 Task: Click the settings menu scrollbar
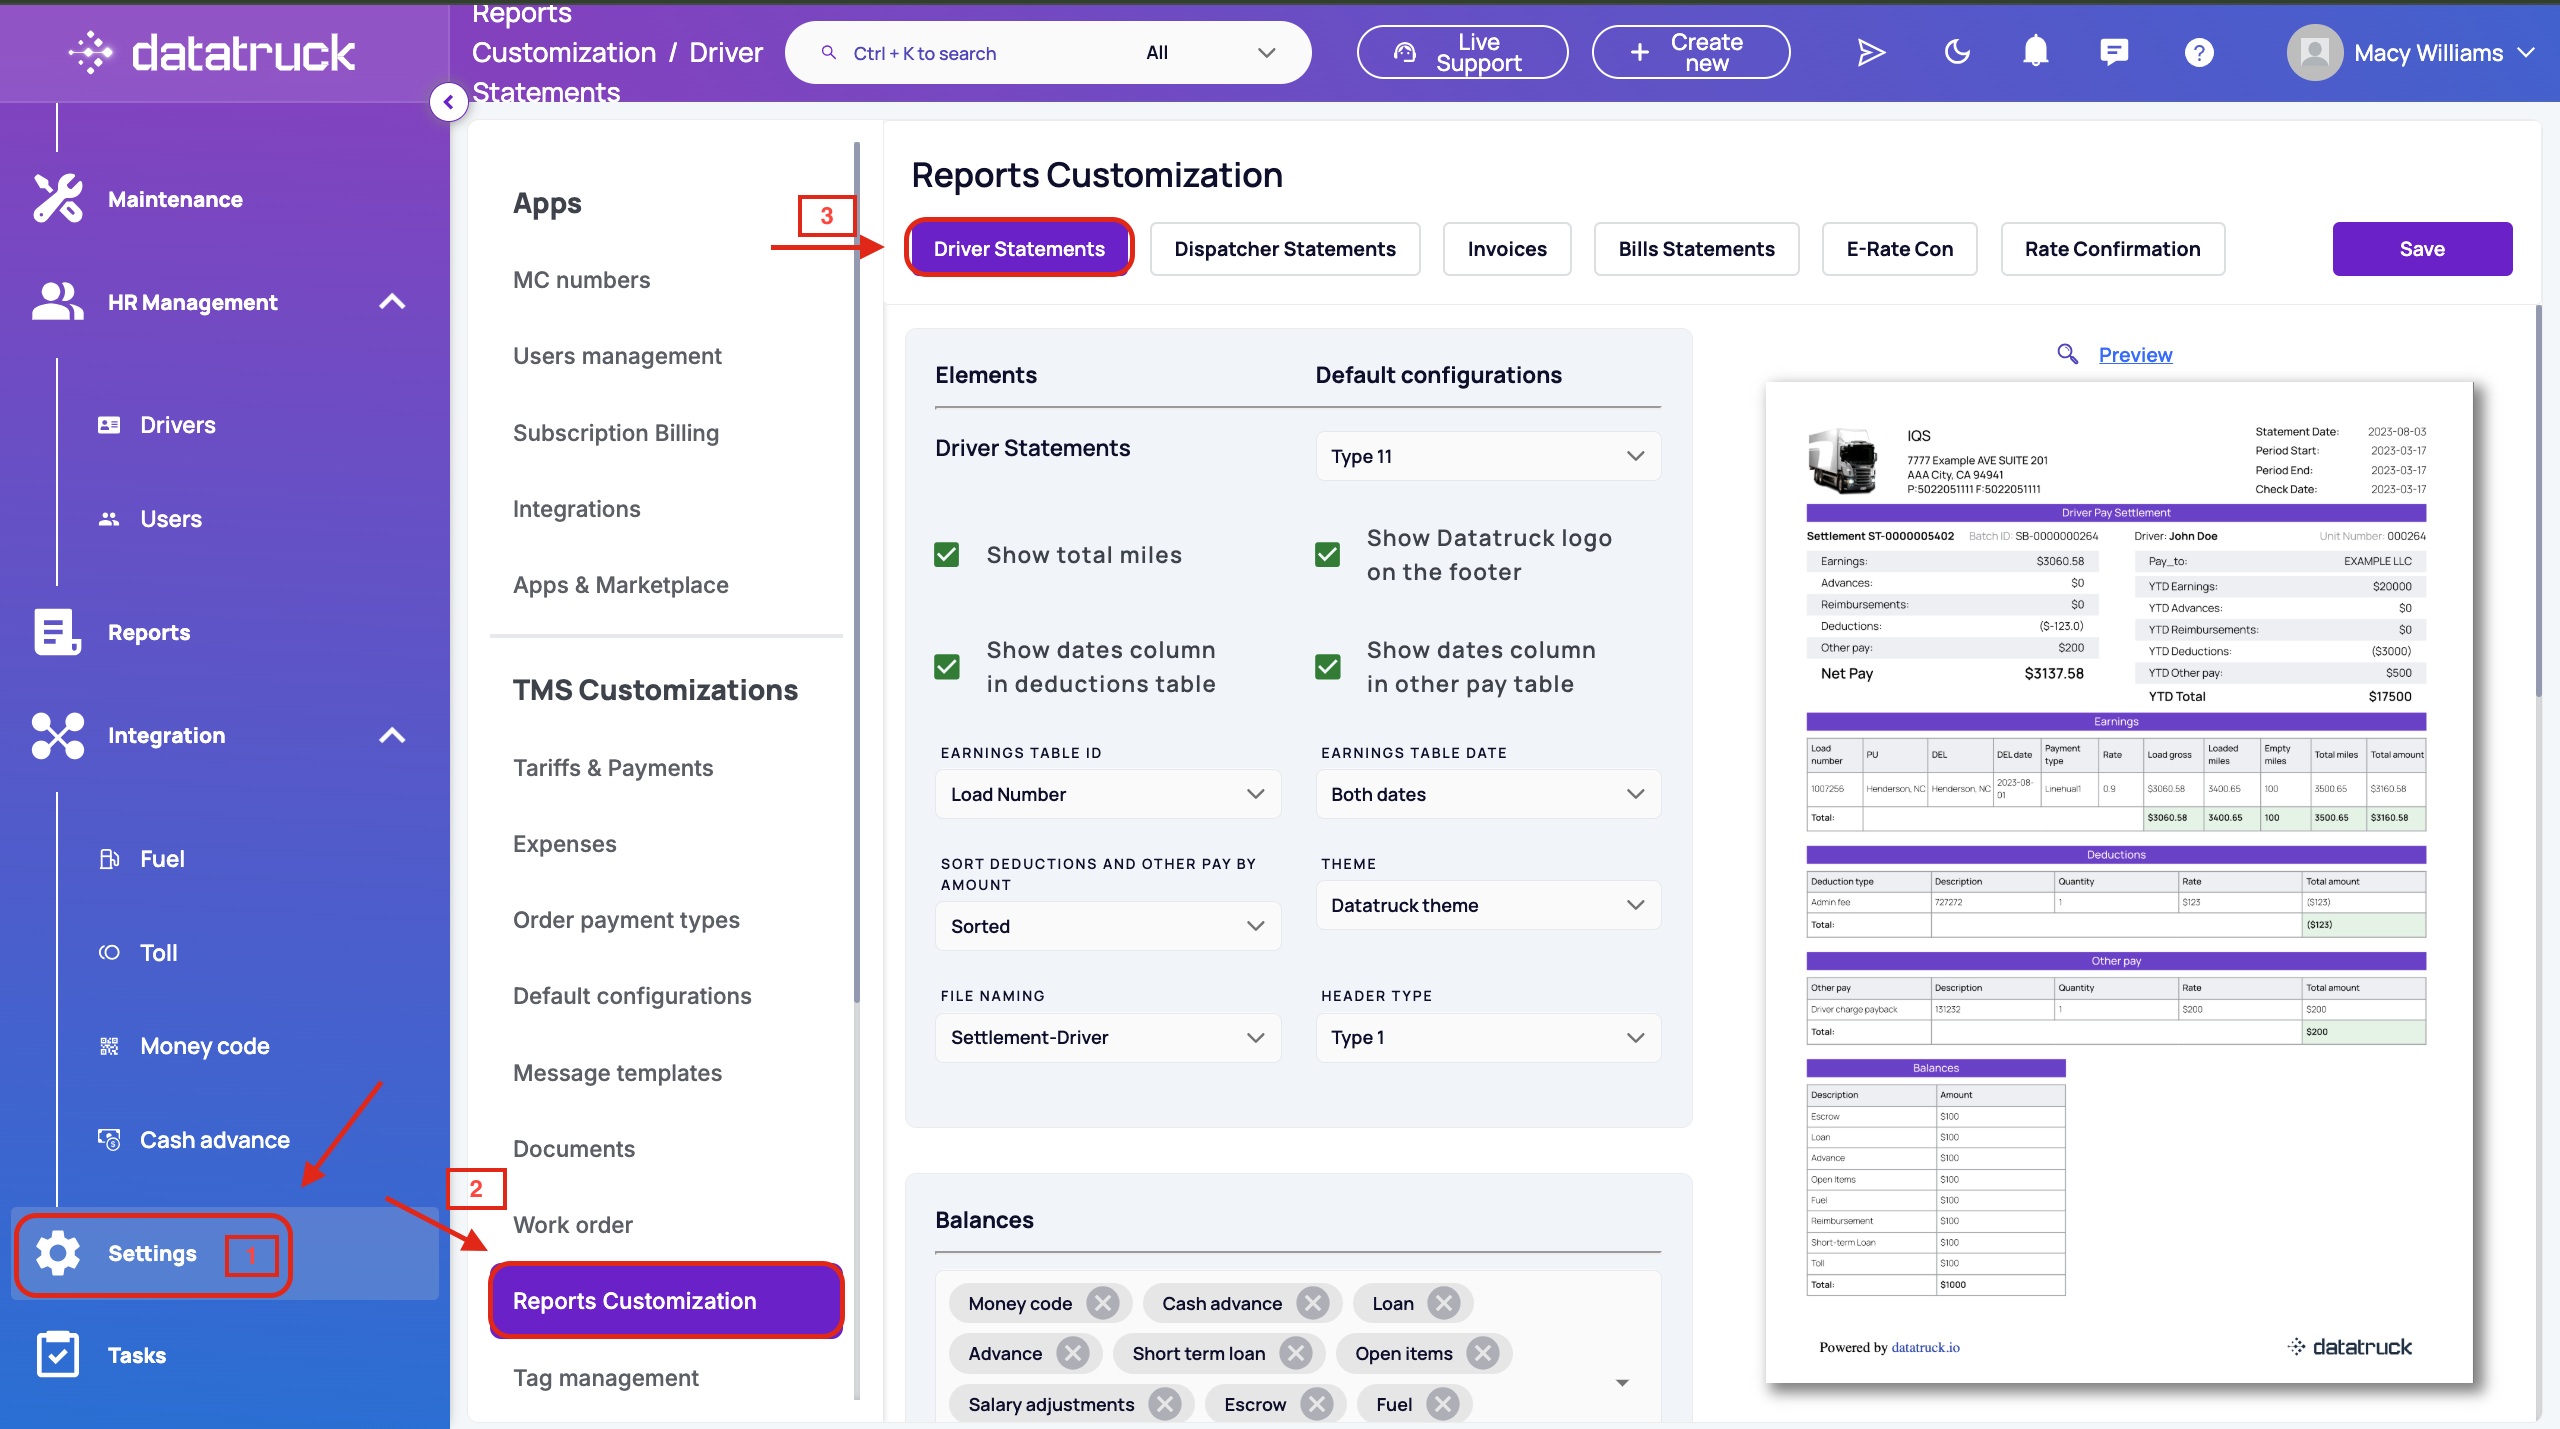[857, 572]
